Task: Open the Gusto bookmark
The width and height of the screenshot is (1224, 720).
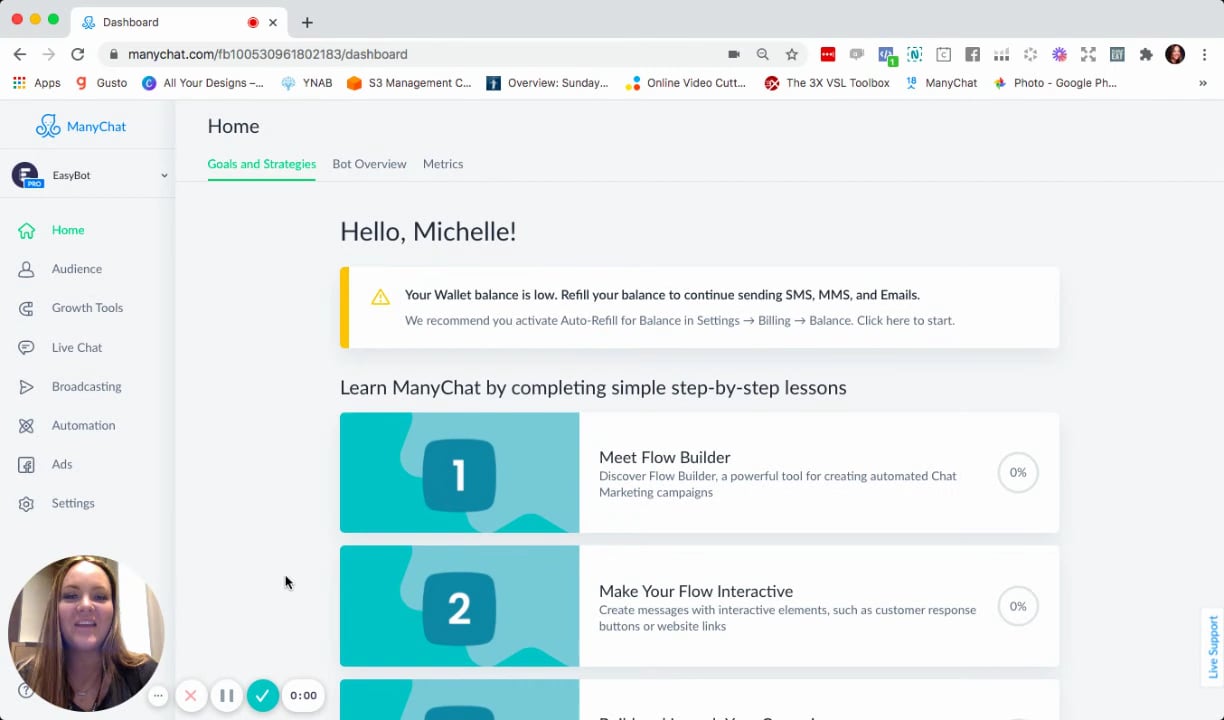Action: [x=101, y=83]
